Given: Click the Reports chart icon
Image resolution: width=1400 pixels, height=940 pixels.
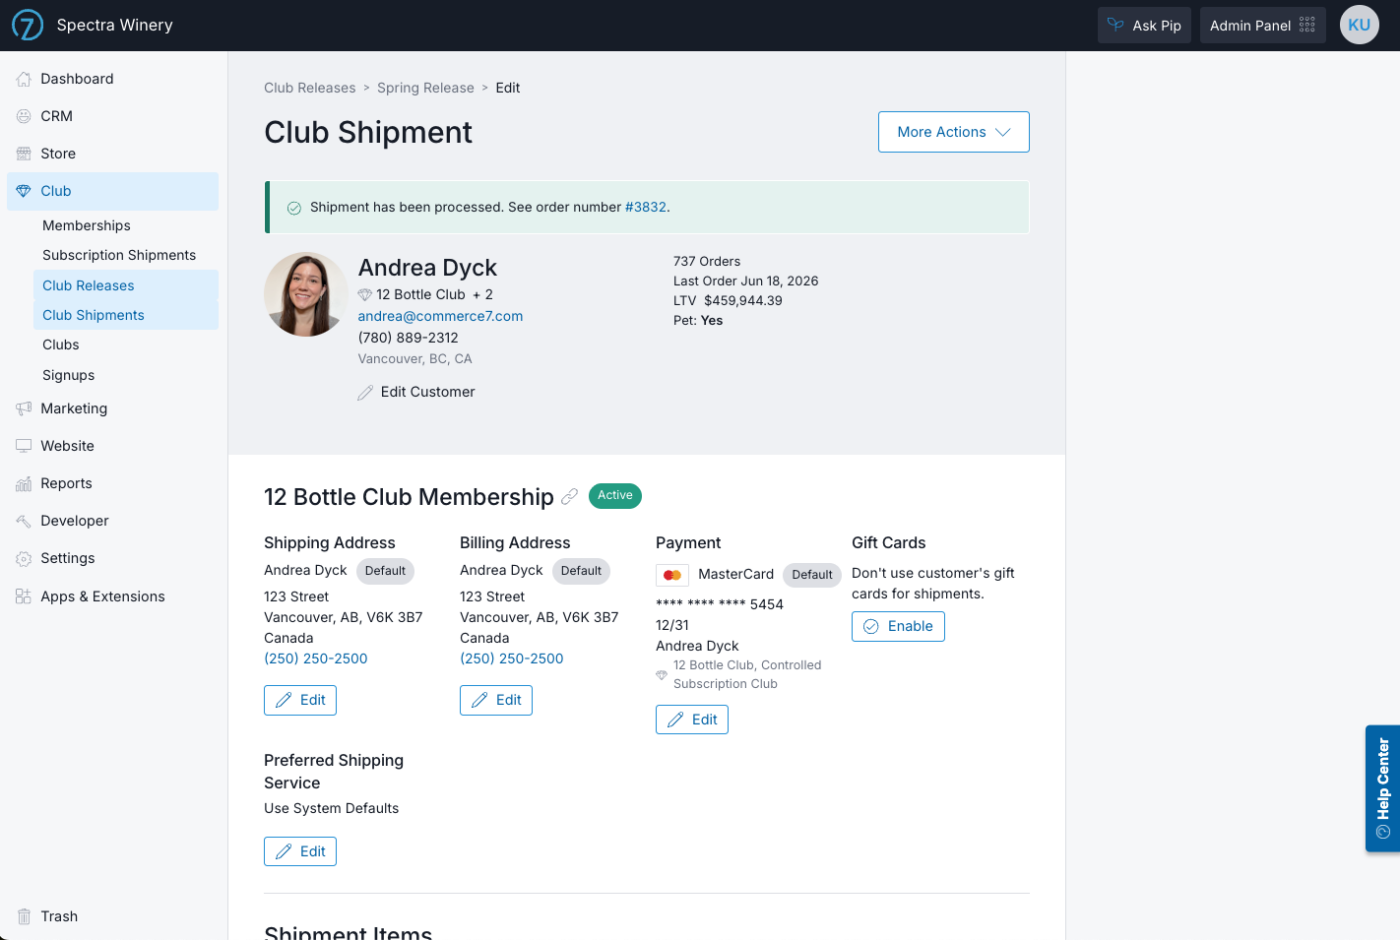Looking at the screenshot, I should pyautogui.click(x=24, y=484).
